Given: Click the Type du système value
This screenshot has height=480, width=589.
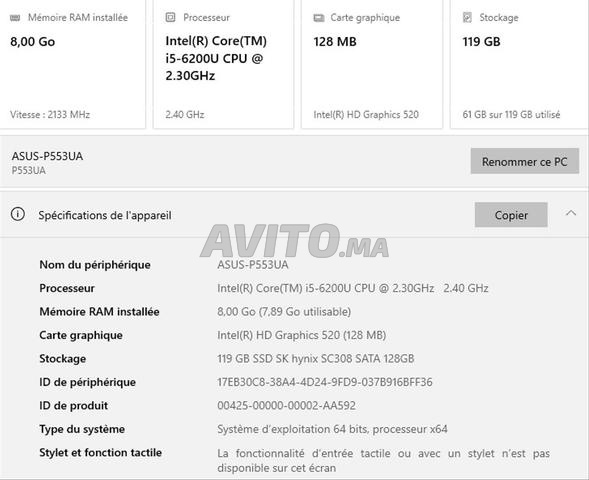Looking at the screenshot, I should coord(332,429).
